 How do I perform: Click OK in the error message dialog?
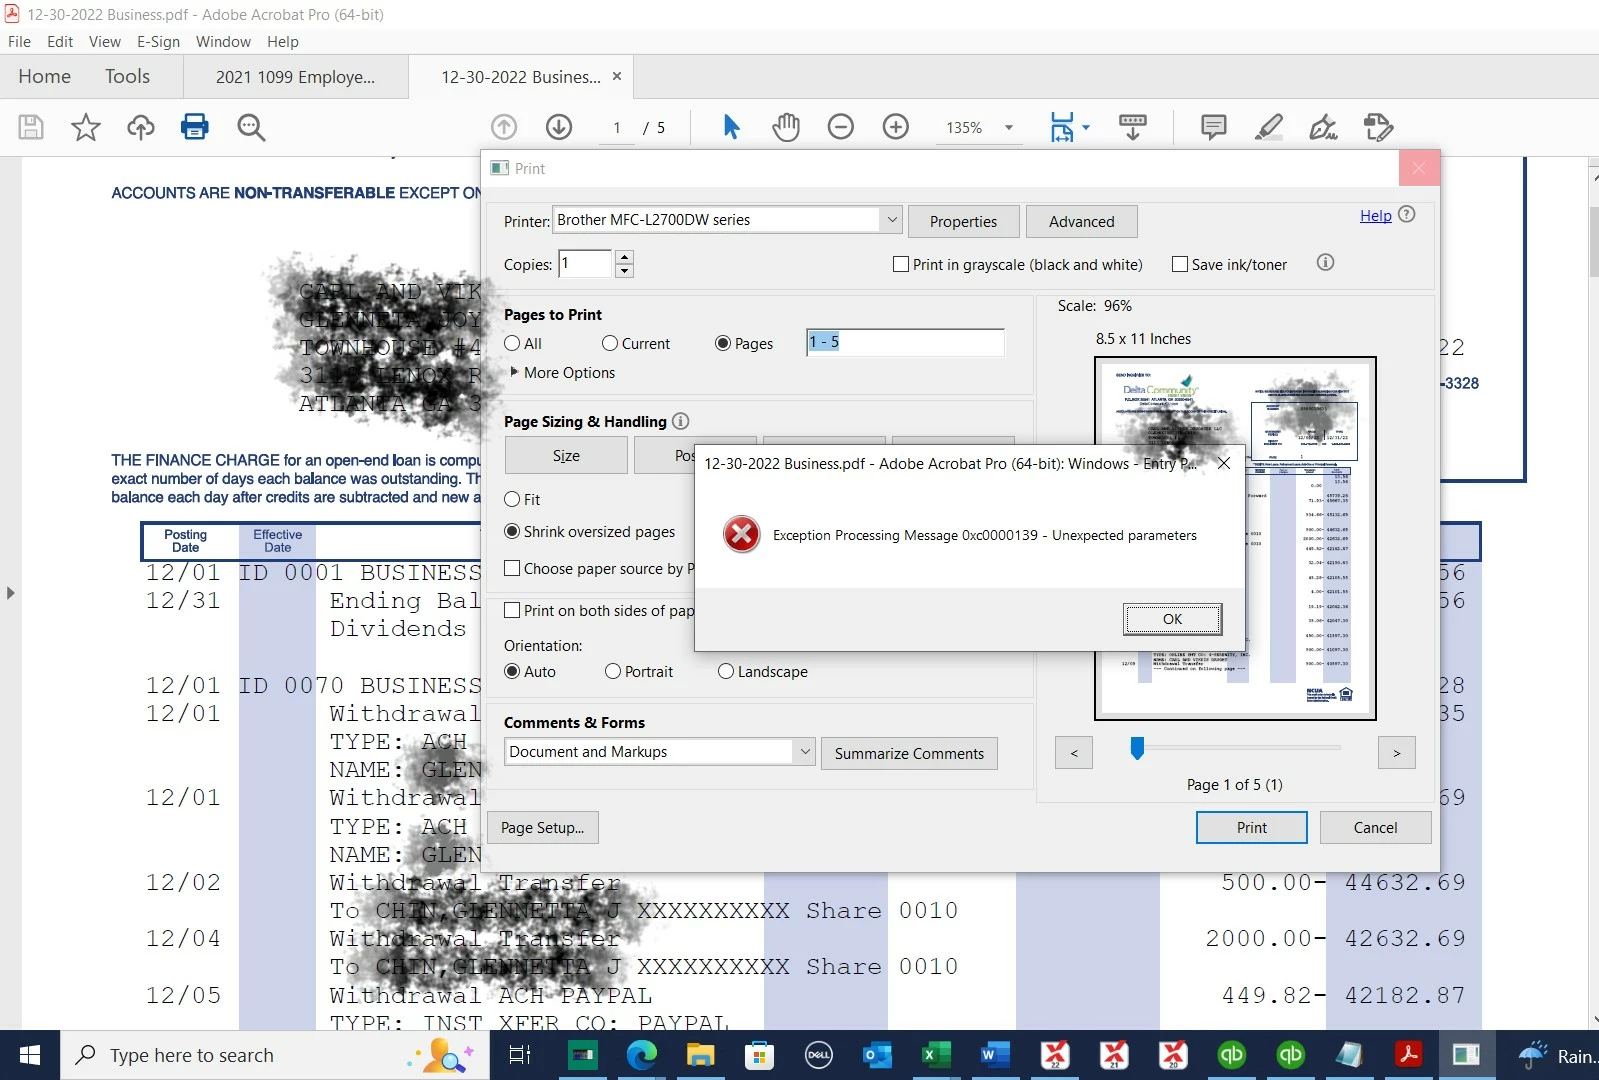click(1172, 619)
